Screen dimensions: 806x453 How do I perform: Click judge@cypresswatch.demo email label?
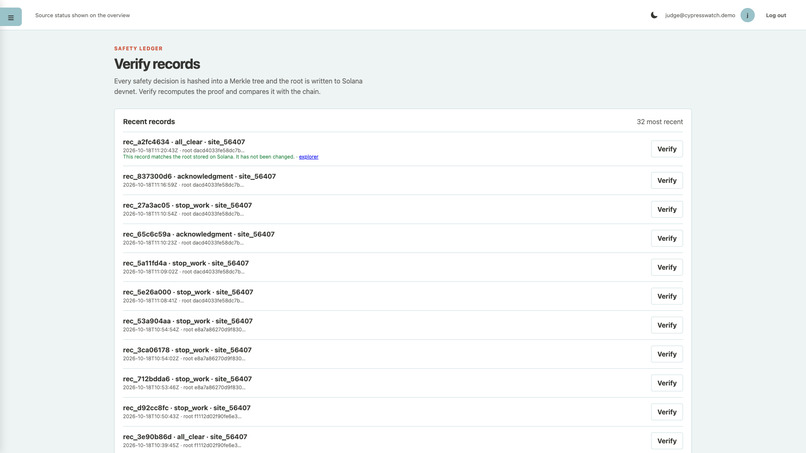700,15
